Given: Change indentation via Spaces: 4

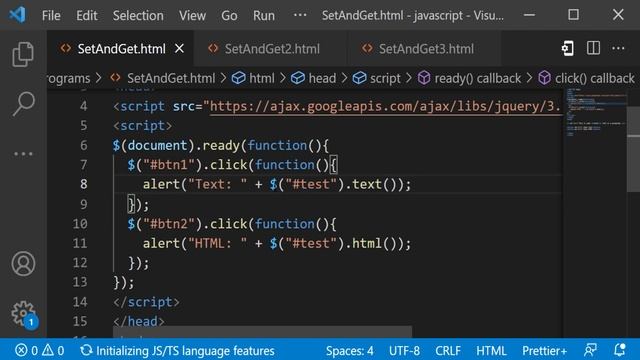Looking at the screenshot, I should click(x=349, y=350).
